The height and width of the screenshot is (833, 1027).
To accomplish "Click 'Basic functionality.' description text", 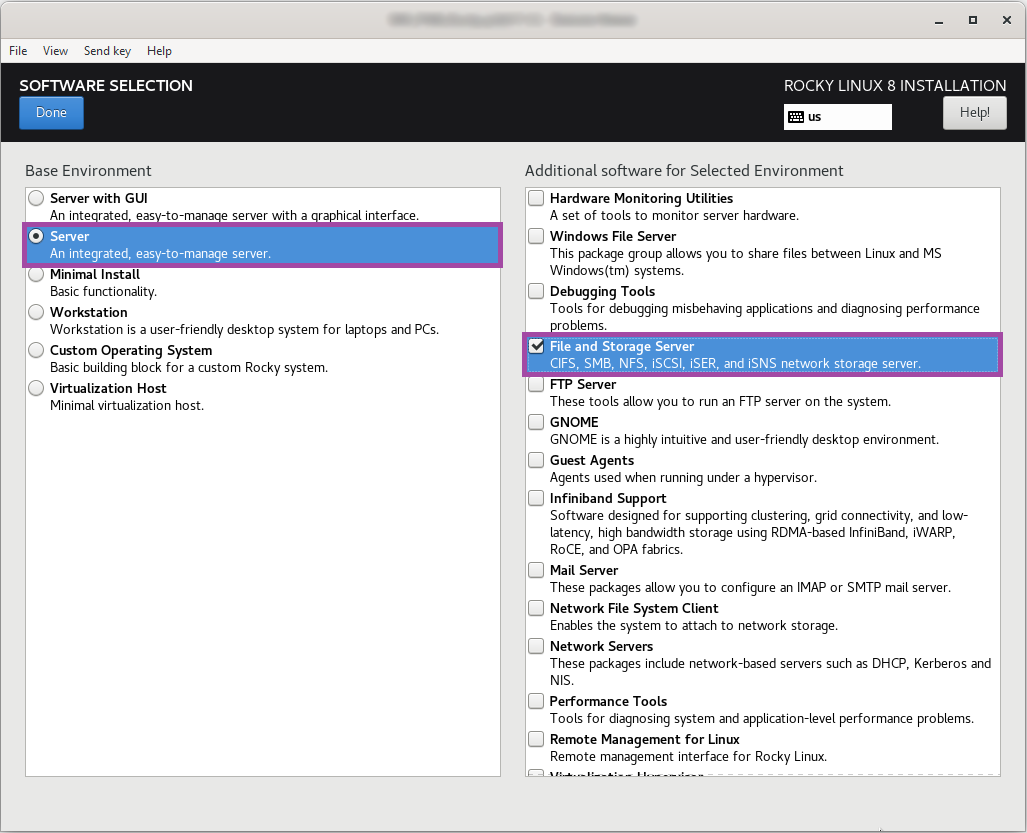I will coord(103,291).
